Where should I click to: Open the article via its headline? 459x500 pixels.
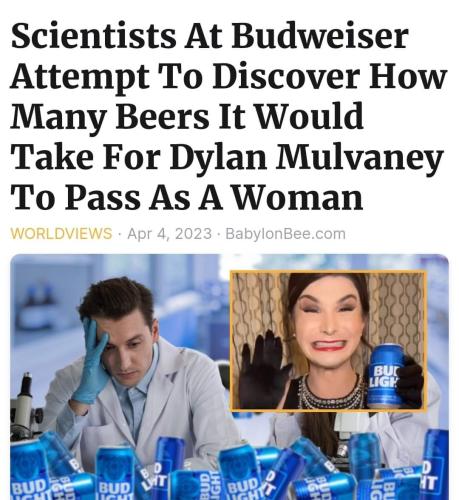228,117
